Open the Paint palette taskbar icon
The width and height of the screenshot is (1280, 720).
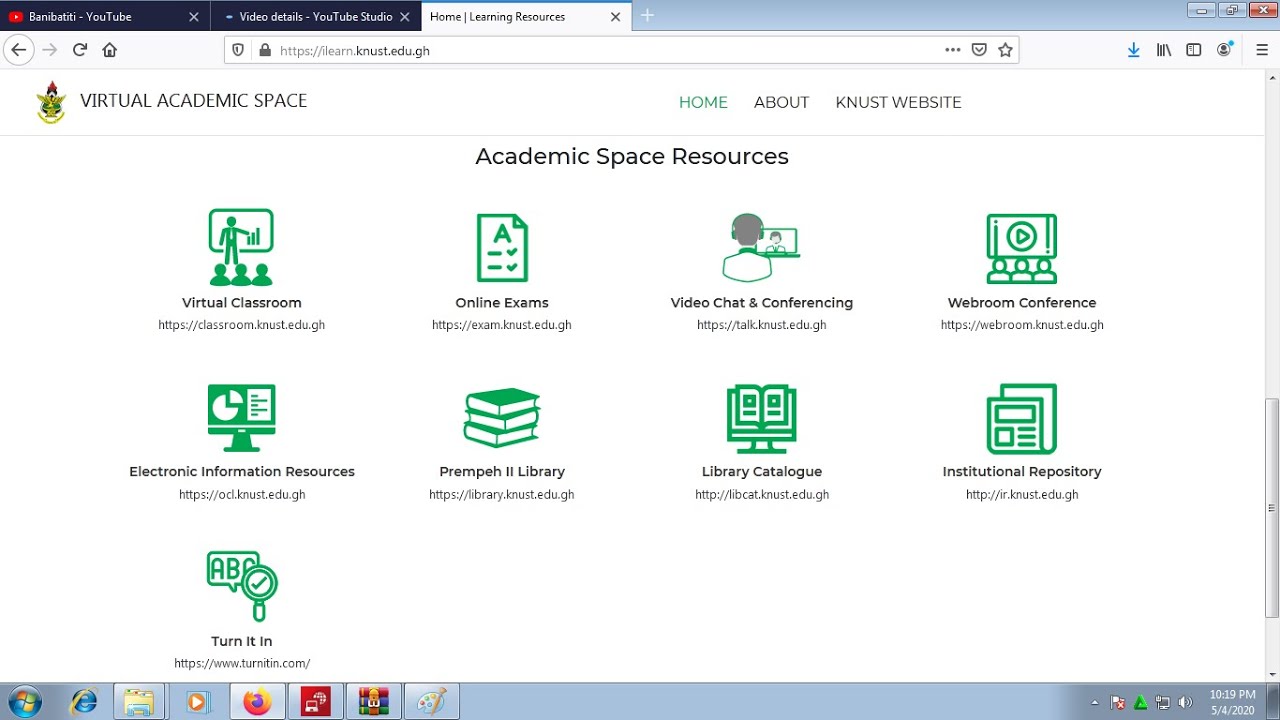(431, 702)
